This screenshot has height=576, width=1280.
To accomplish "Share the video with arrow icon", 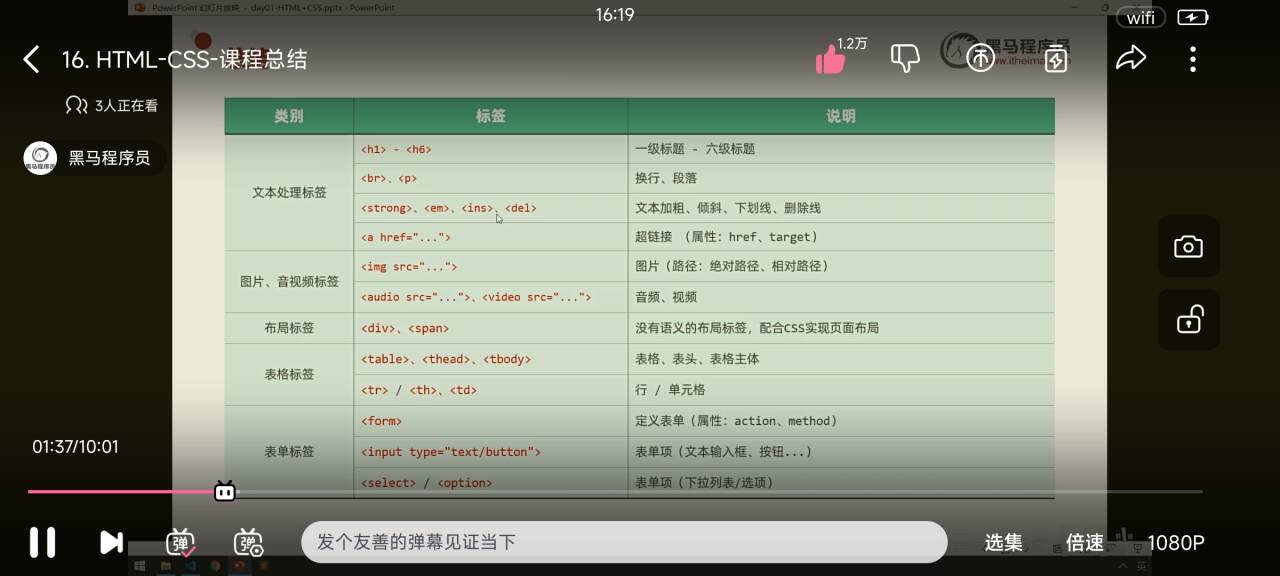I will click(x=1131, y=59).
